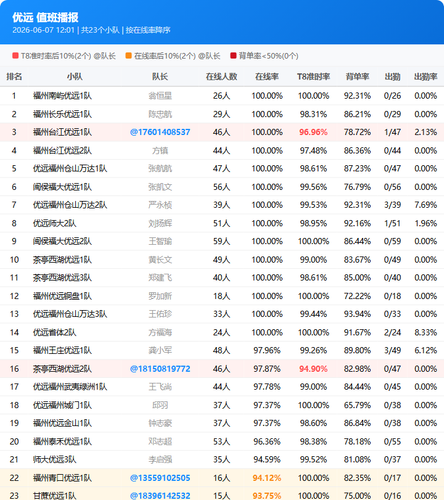
Task: Click the 排名 column header
Action: tap(14, 77)
